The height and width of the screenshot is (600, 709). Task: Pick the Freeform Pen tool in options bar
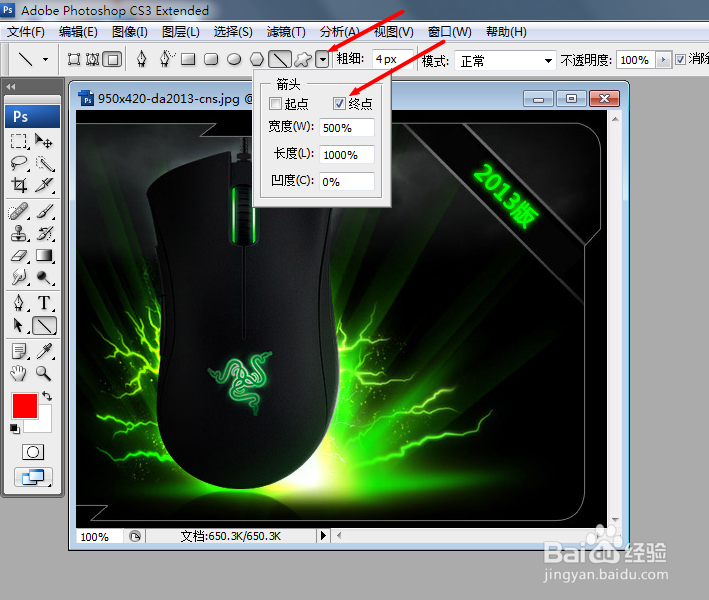click(x=166, y=59)
